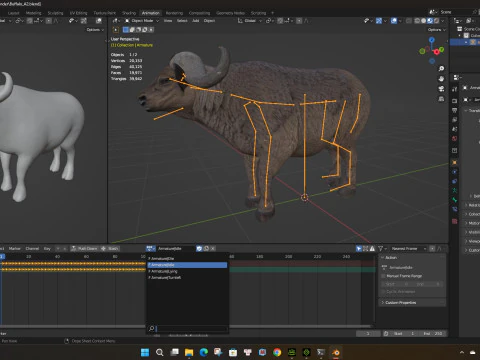Screen dimensions: 480x360
Task: Enable material preview shading
Action: coord(430,21)
